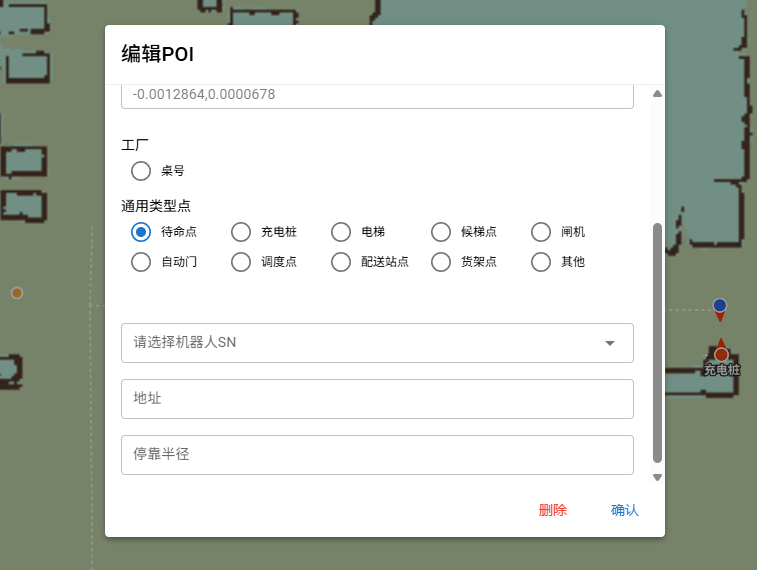
Task: Focus the 停靠半径 input field
Action: 377,455
